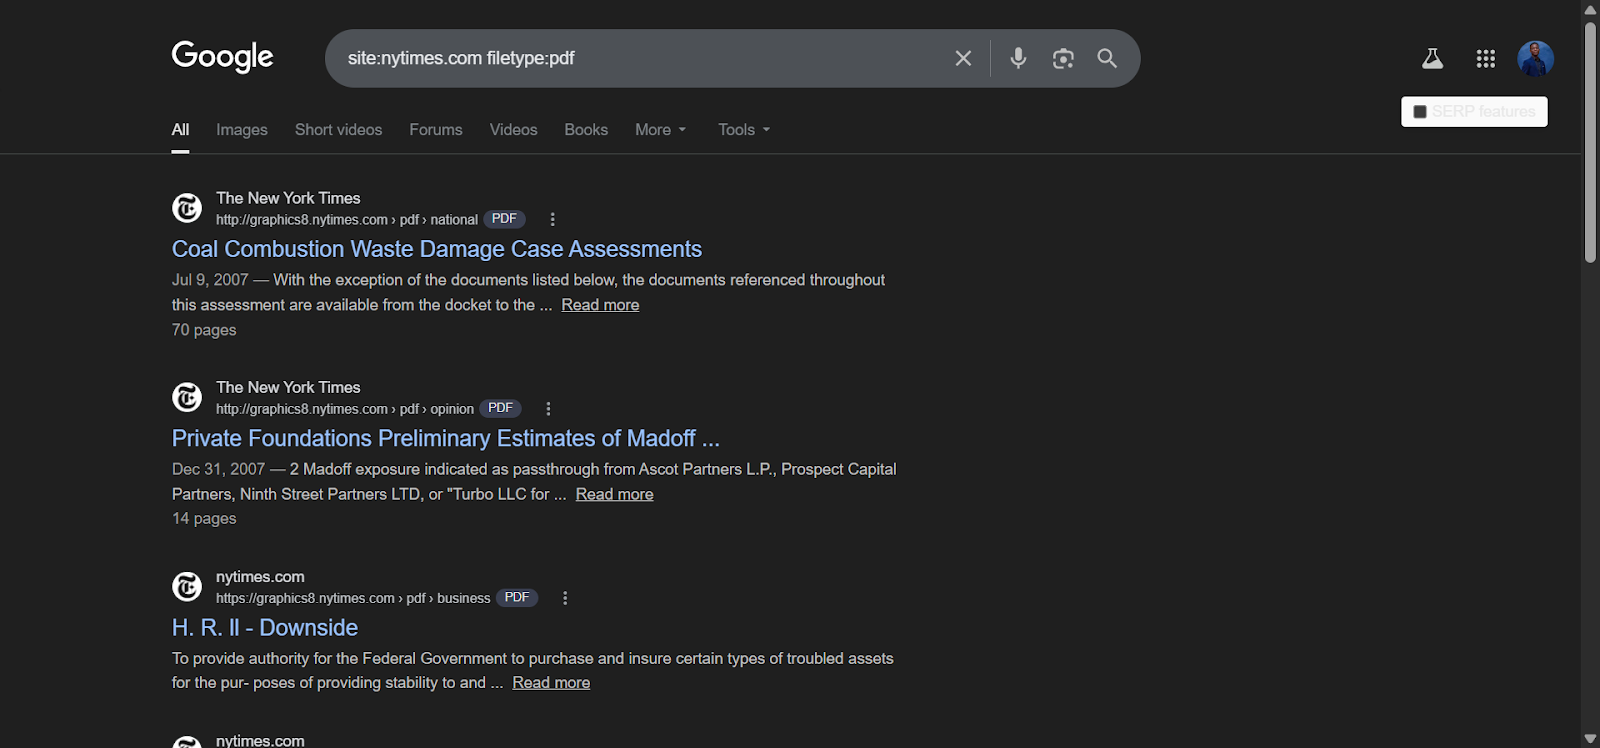This screenshot has height=748, width=1600.
Task: Click Read more on Coal Combustion snippet
Action: [x=600, y=305]
